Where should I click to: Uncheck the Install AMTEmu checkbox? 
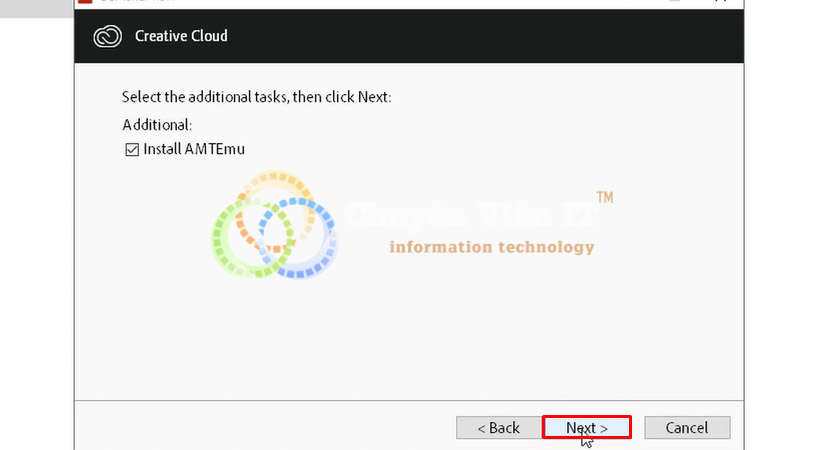click(132, 150)
